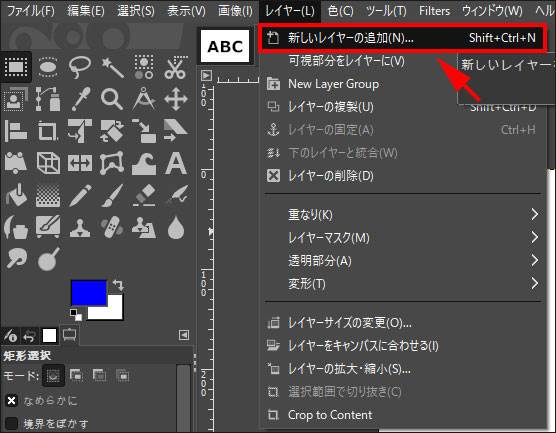Image resolution: width=556 pixels, height=433 pixels.
Task: Choose Add to selection mode
Action: pyautogui.click(x=76, y=375)
